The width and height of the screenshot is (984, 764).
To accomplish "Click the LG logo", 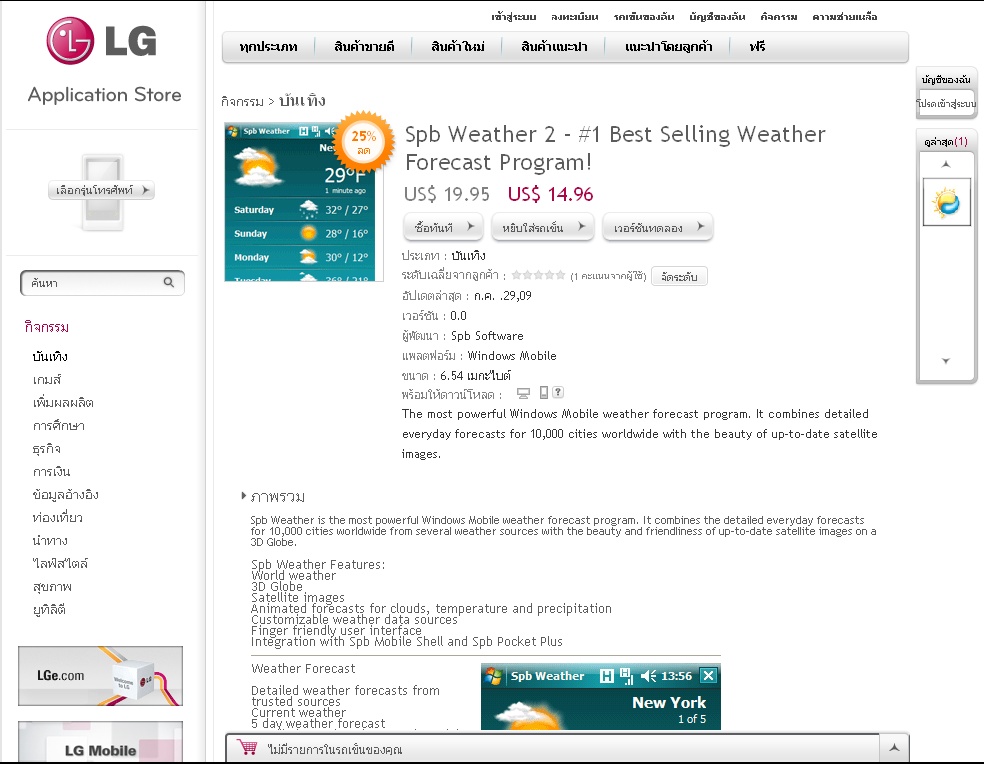I will (x=102, y=41).
